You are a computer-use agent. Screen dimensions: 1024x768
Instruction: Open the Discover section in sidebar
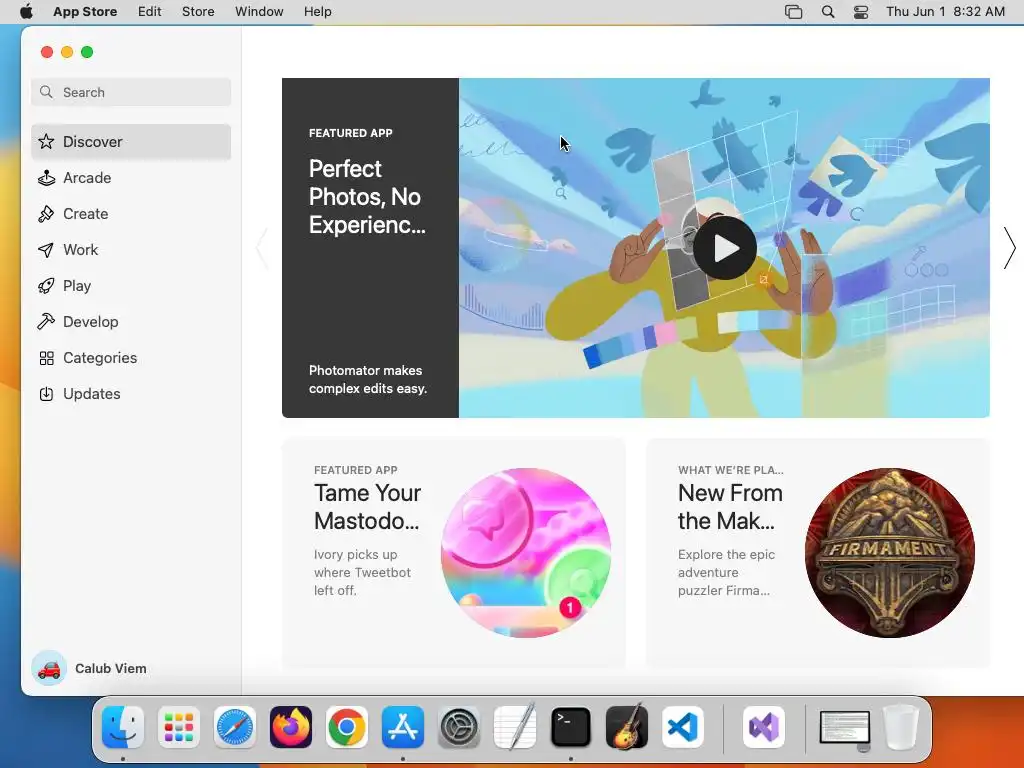point(131,142)
